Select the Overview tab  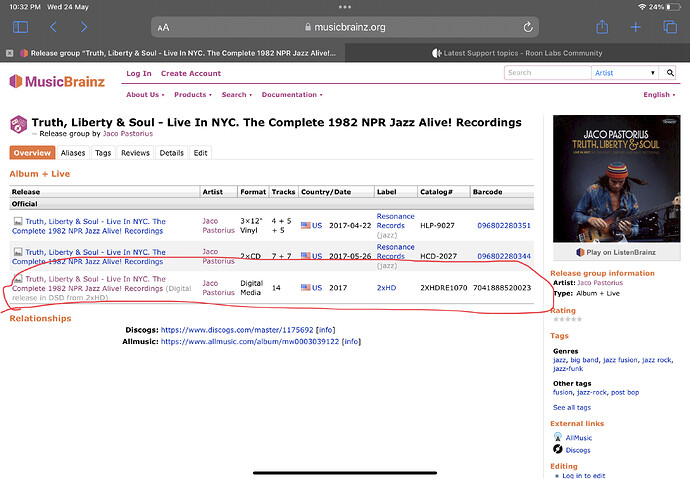click(x=32, y=153)
